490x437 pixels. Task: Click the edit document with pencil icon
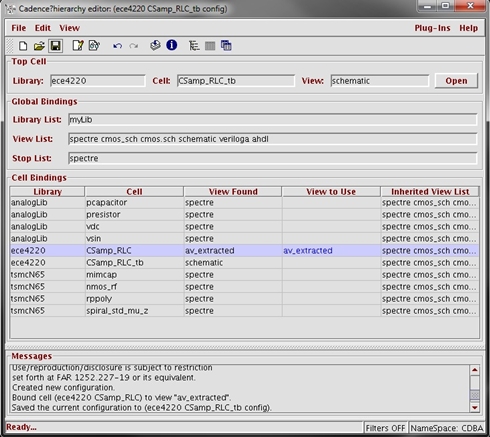(78, 46)
